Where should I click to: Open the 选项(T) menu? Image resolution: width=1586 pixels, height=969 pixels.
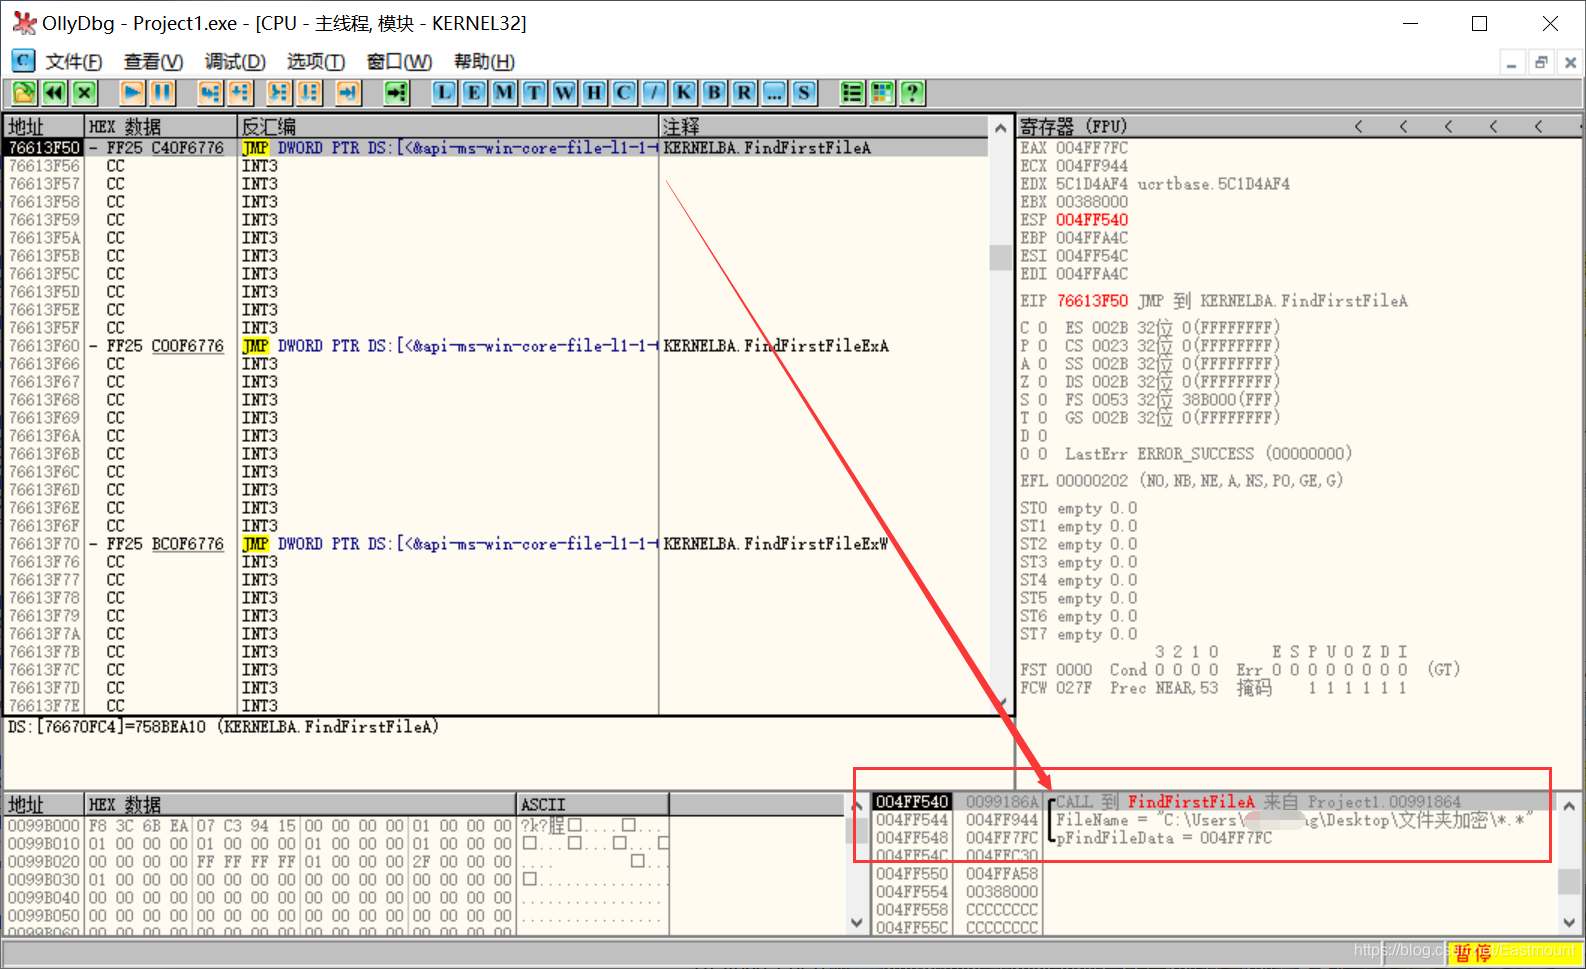coord(316,62)
